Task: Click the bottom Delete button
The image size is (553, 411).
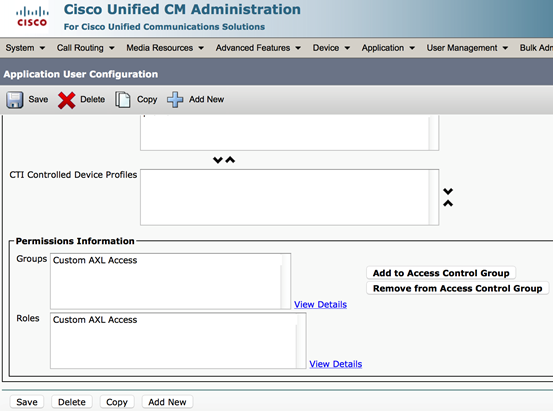Action: 72,402
